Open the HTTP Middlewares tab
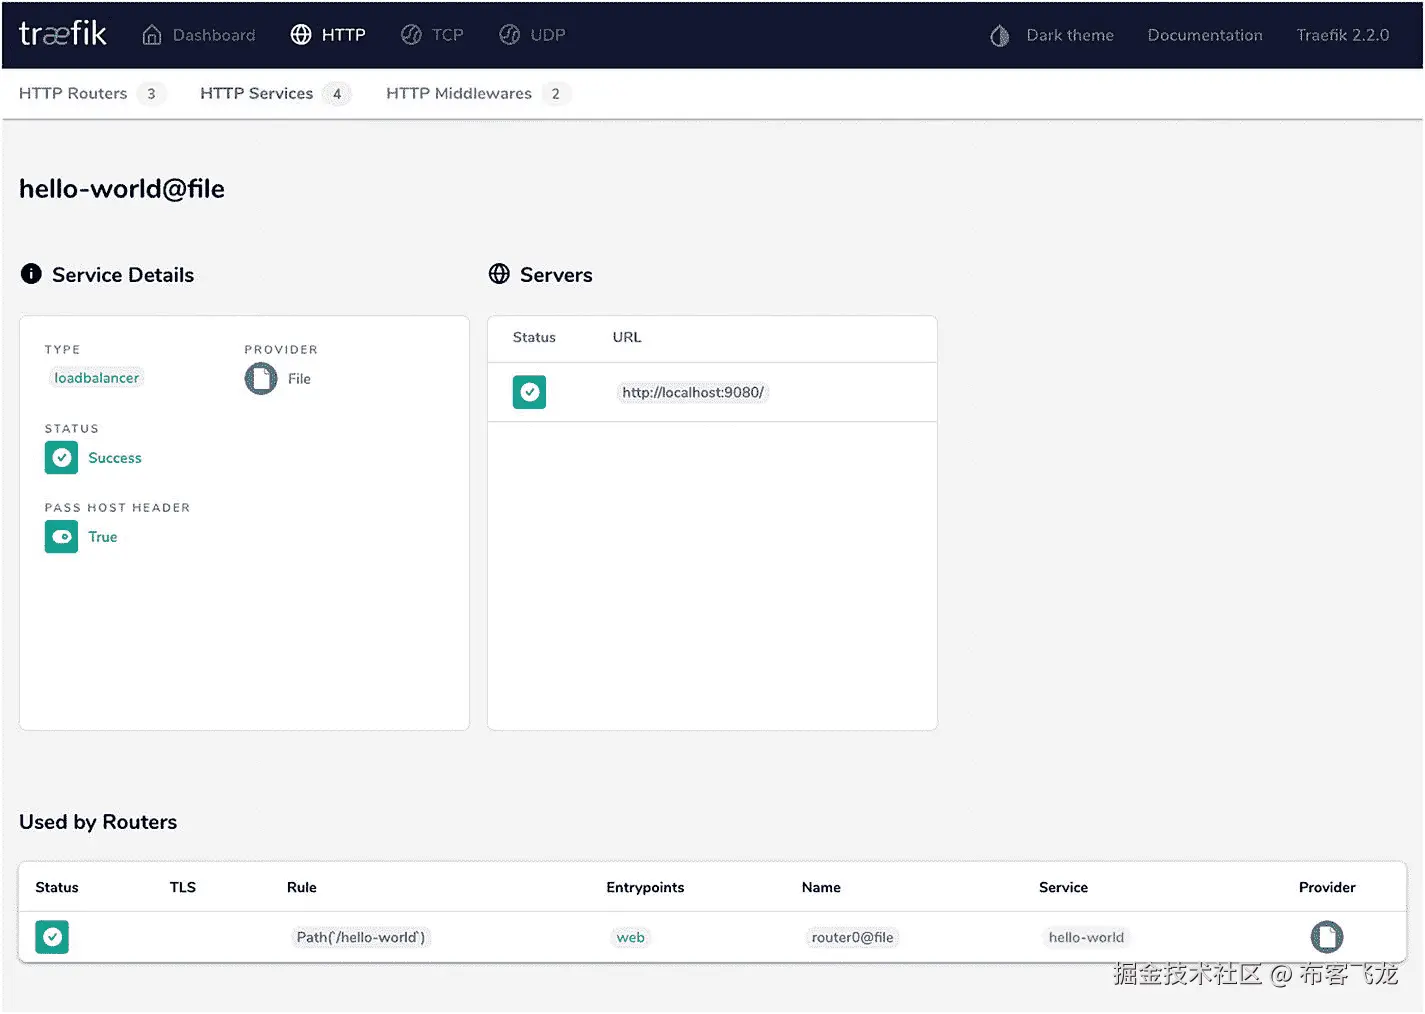The image size is (1425, 1014). [459, 93]
